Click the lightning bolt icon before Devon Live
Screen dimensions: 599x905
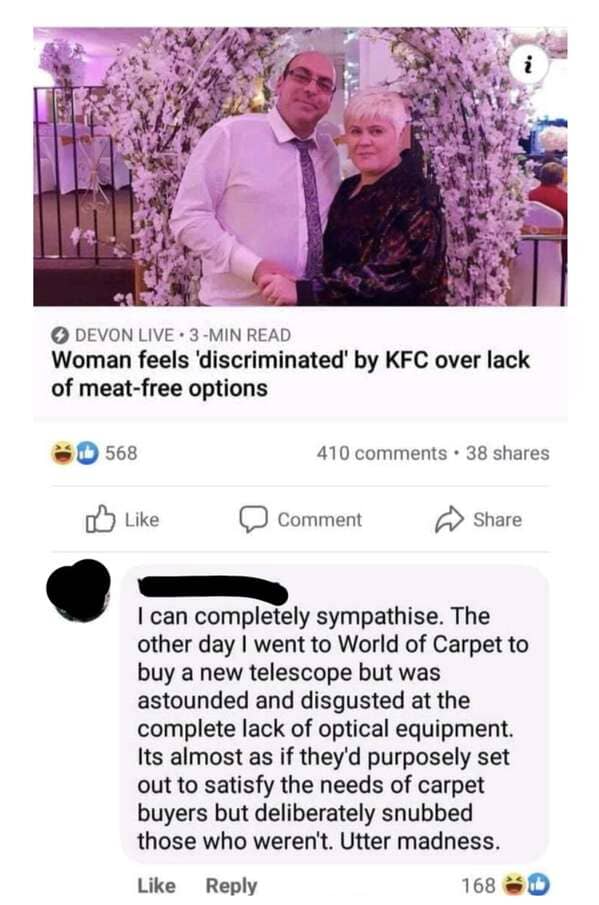59,335
